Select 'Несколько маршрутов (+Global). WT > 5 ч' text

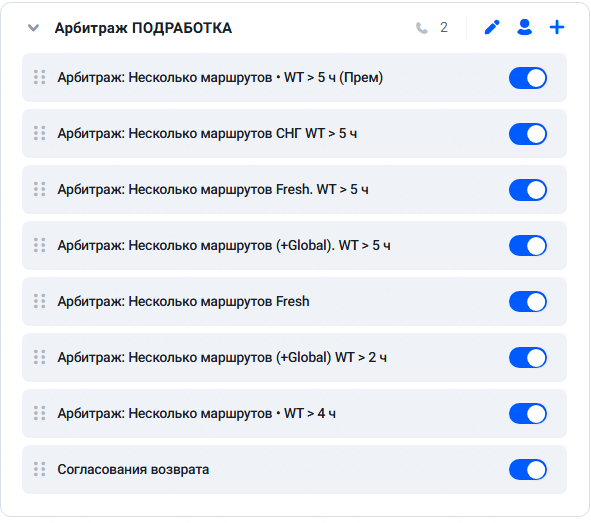point(260,246)
